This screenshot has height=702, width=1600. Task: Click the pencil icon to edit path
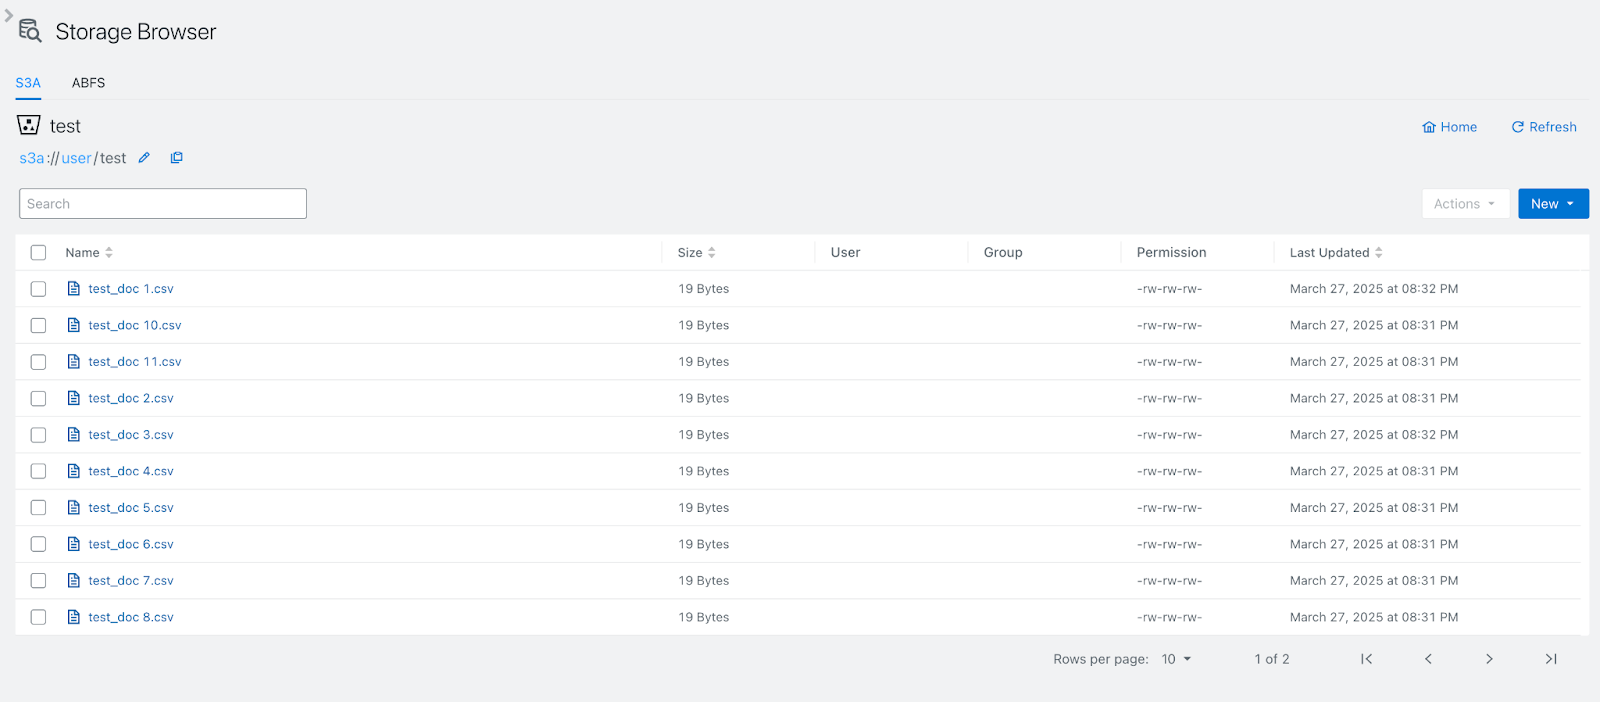(144, 158)
